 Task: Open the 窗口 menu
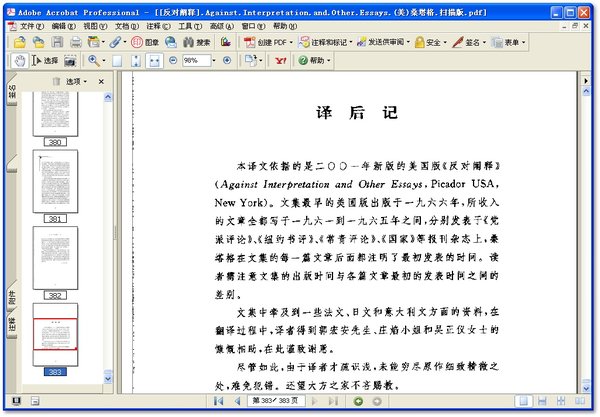(253, 26)
